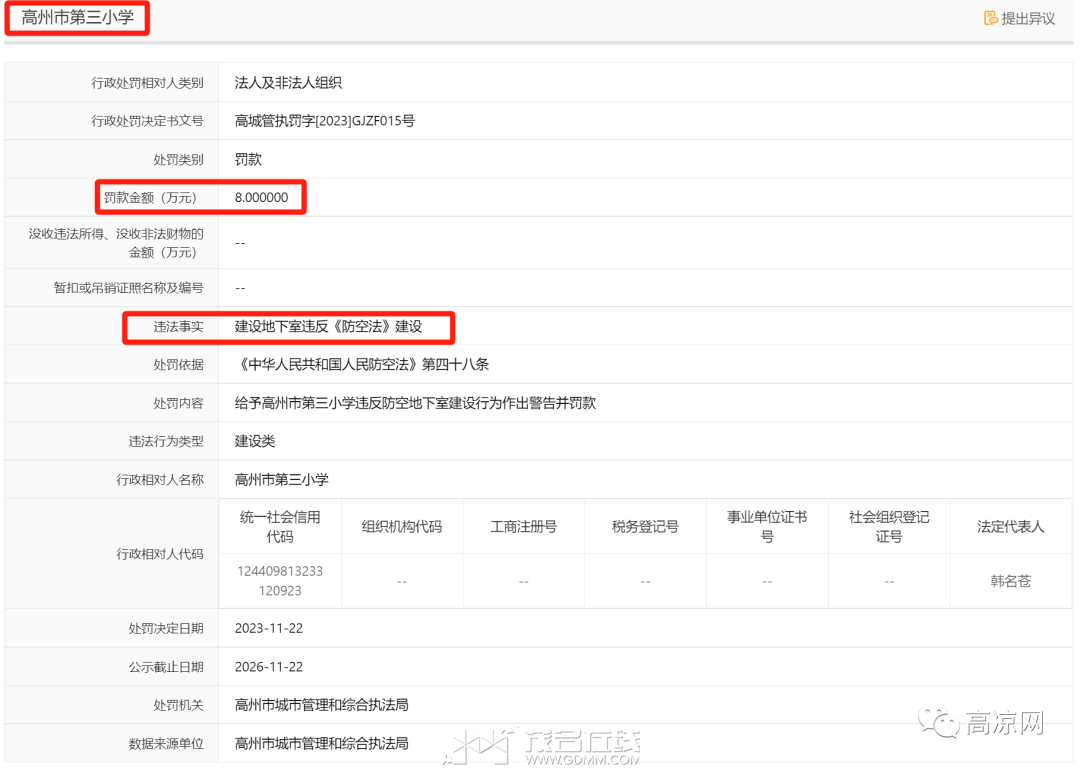Screen dimensions: 1080x770
Task: Click the label 处罚内容
Action: point(178,403)
